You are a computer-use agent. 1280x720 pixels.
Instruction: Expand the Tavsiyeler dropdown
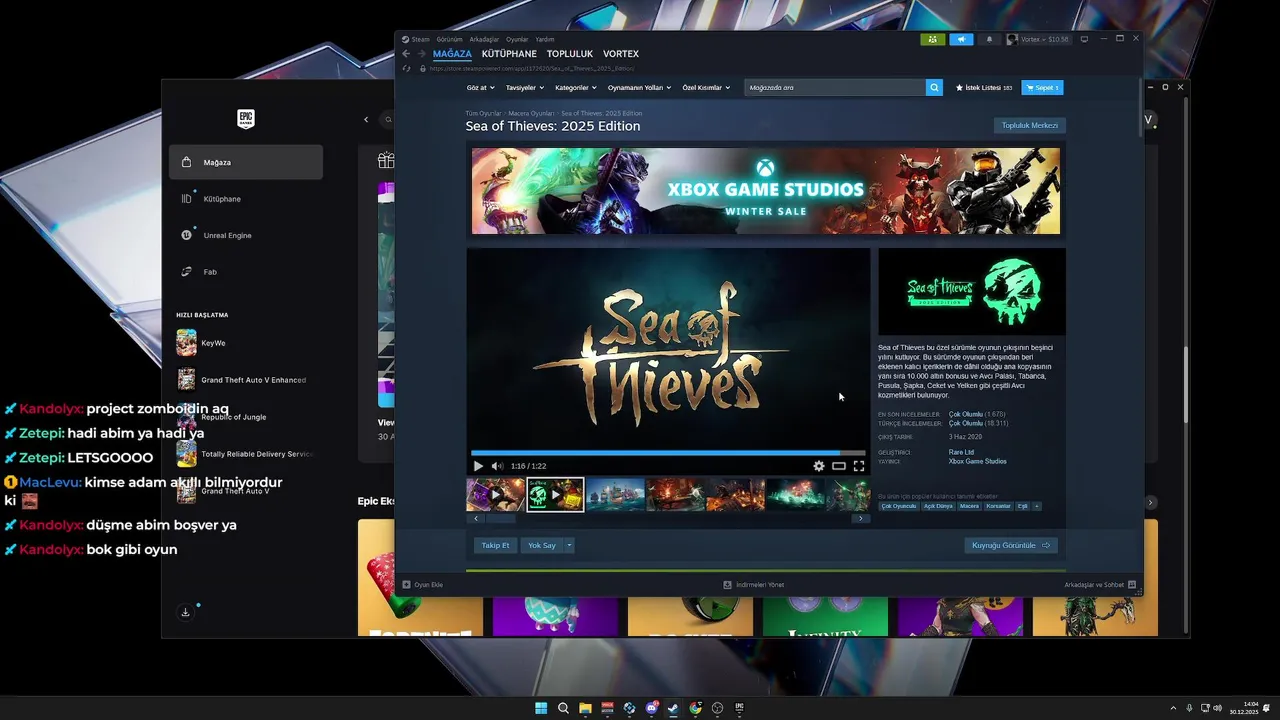click(524, 88)
